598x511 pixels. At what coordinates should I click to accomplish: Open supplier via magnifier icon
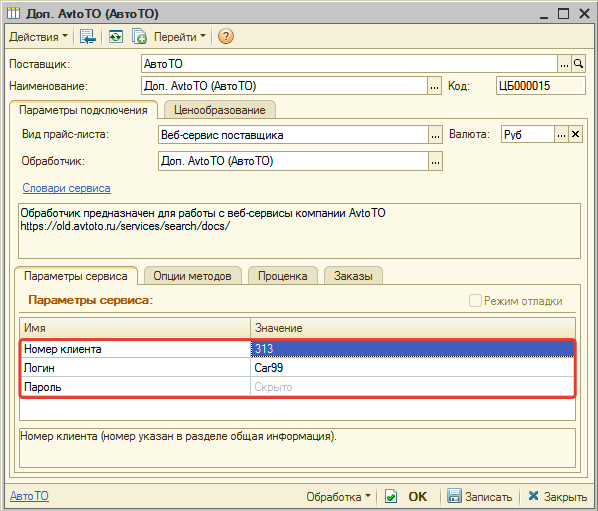579,64
